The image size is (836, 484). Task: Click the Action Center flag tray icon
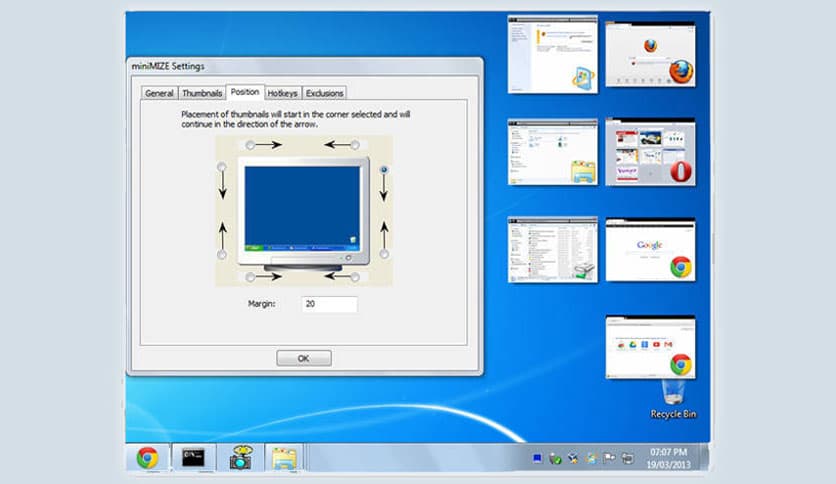pyautogui.click(x=609, y=458)
